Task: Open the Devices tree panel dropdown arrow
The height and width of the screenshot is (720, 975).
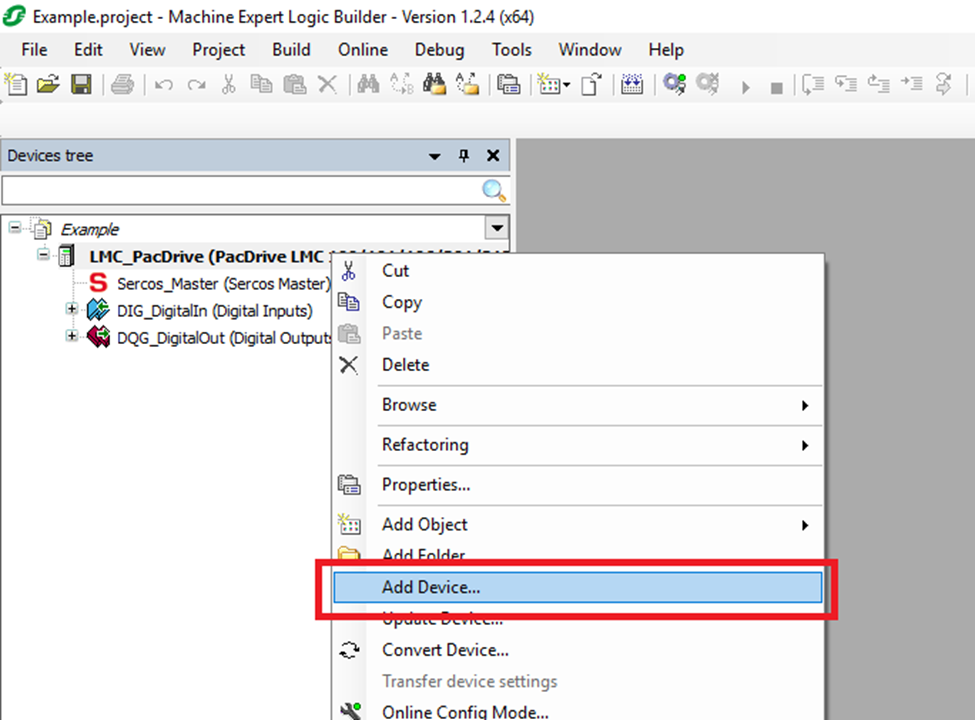Action: 434,156
